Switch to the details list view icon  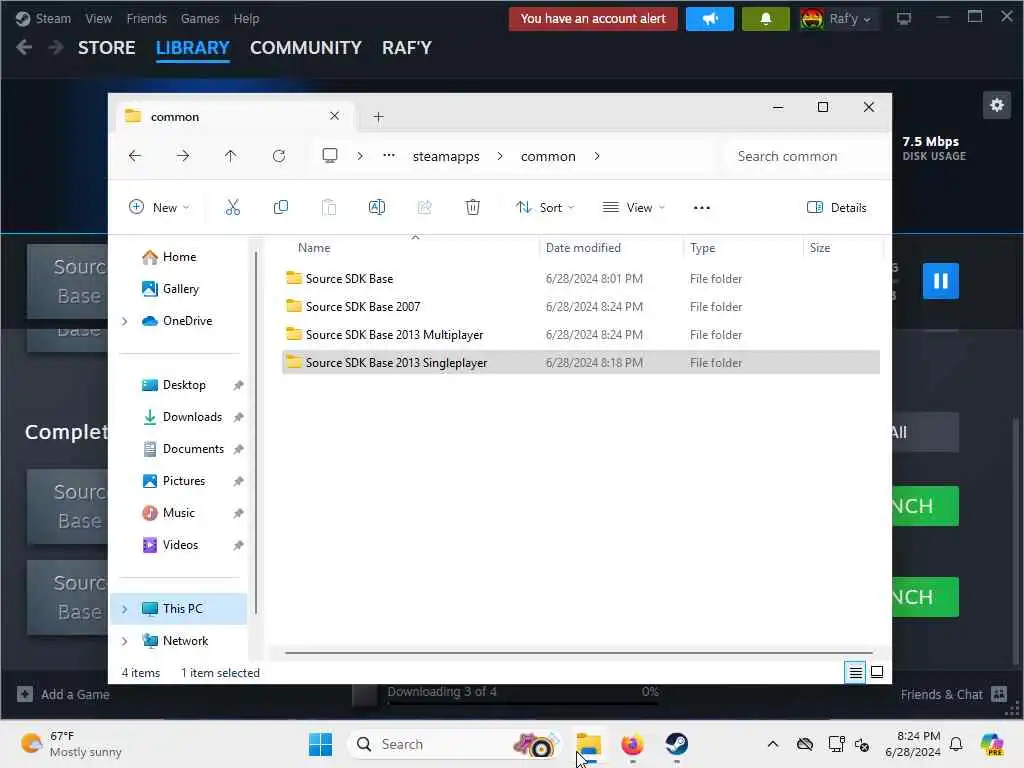[x=856, y=672]
